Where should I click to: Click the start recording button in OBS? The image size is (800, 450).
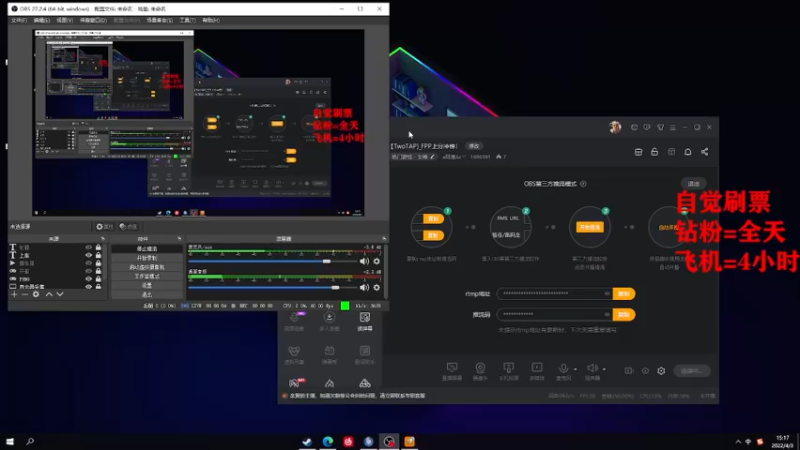[x=147, y=258]
